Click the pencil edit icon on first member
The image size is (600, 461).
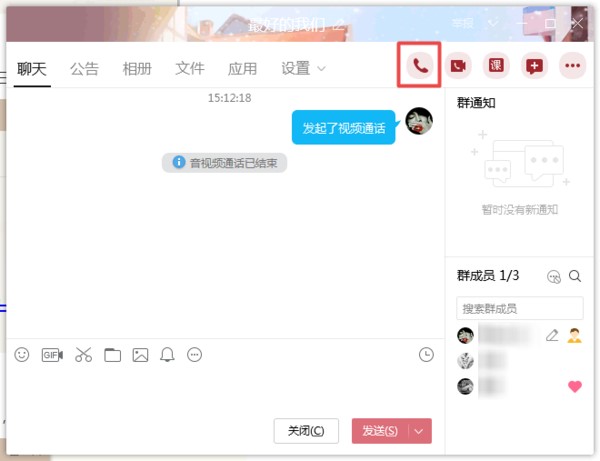coord(552,336)
